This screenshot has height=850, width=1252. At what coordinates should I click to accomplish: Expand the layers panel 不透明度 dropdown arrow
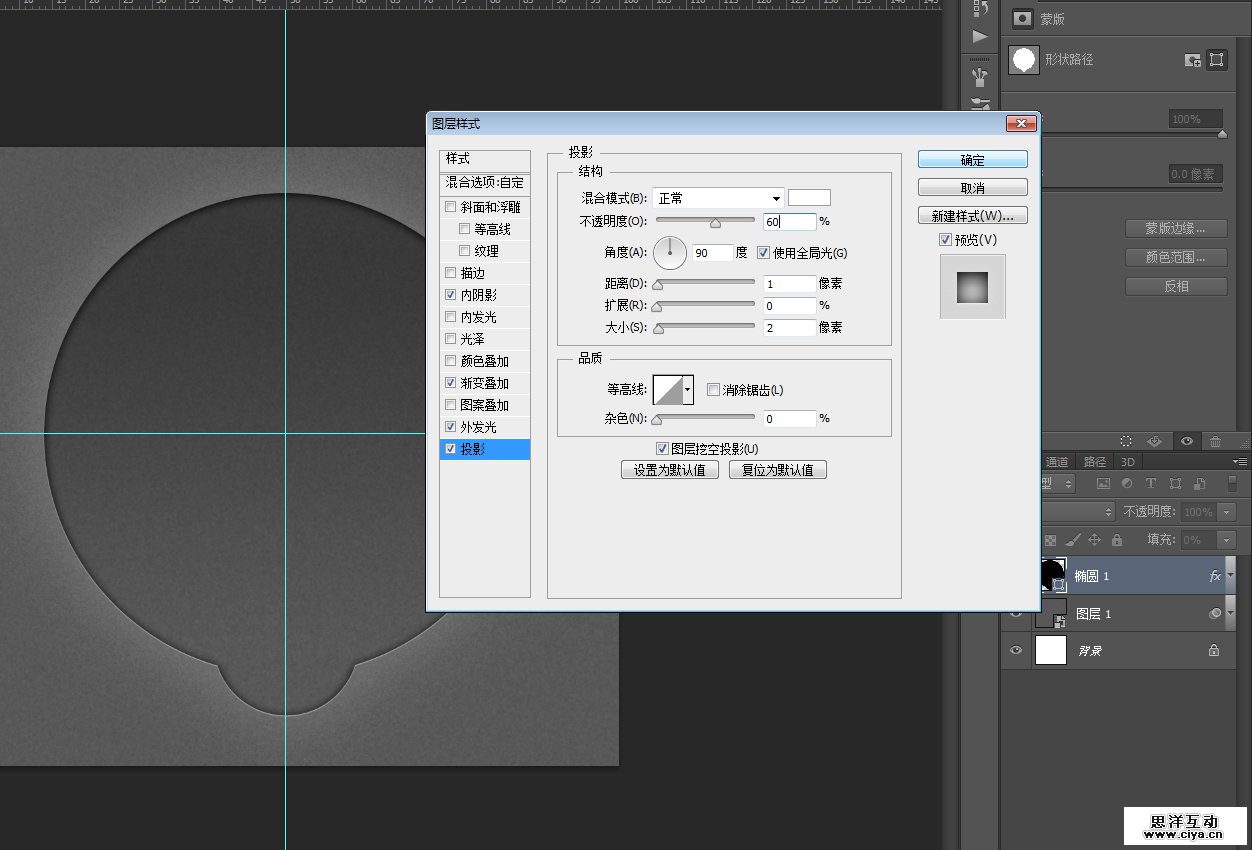coord(1227,512)
